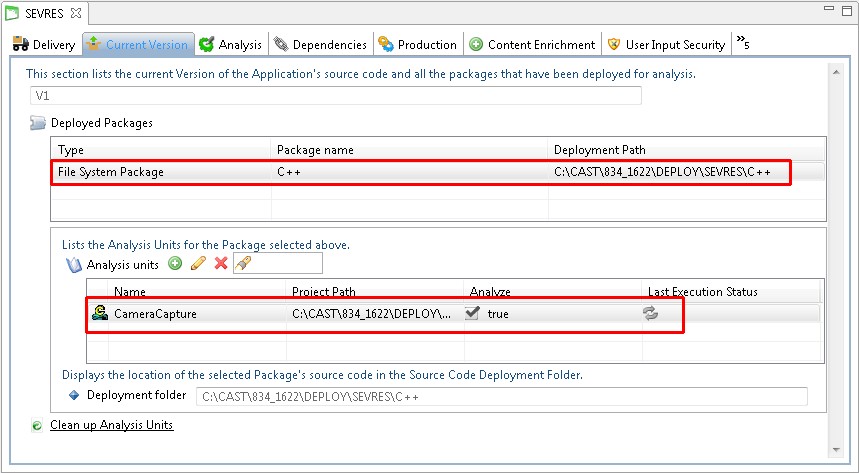Go to the Content Enrichment tab

(533, 44)
